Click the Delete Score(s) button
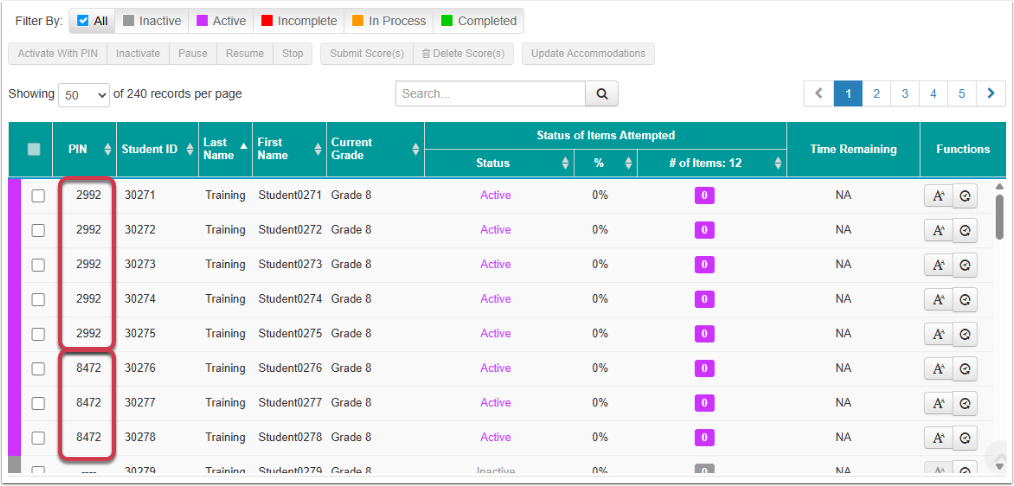Screen dimensions: 1014x486 tap(463, 54)
